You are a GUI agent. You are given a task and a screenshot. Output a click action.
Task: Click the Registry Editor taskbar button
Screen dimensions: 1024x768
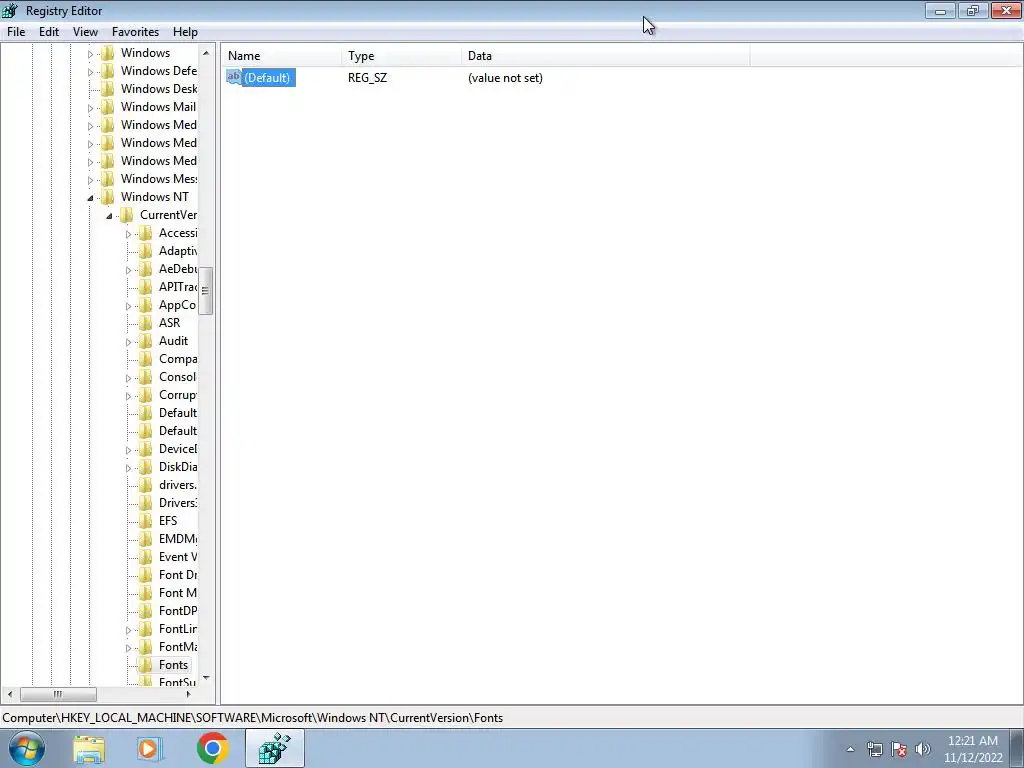click(x=274, y=748)
